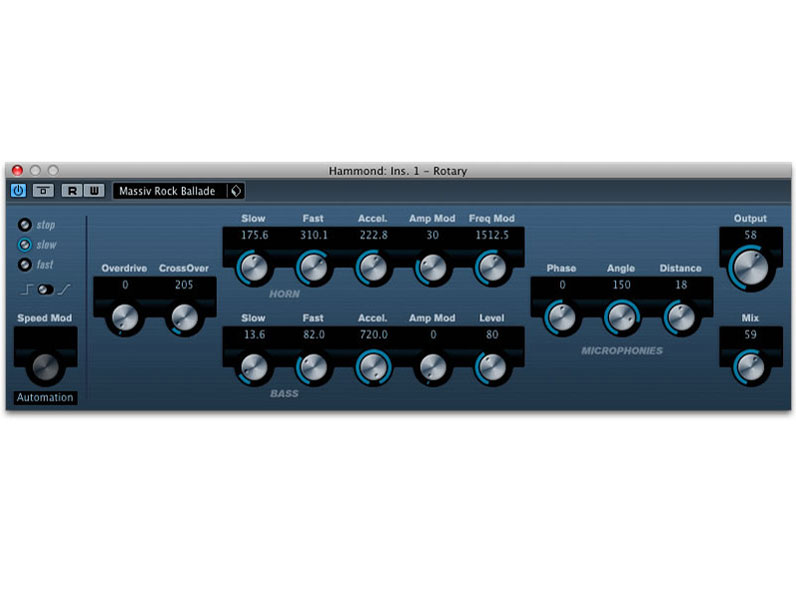
Task: Click the Horn Fast value 310.1
Action: (314, 235)
